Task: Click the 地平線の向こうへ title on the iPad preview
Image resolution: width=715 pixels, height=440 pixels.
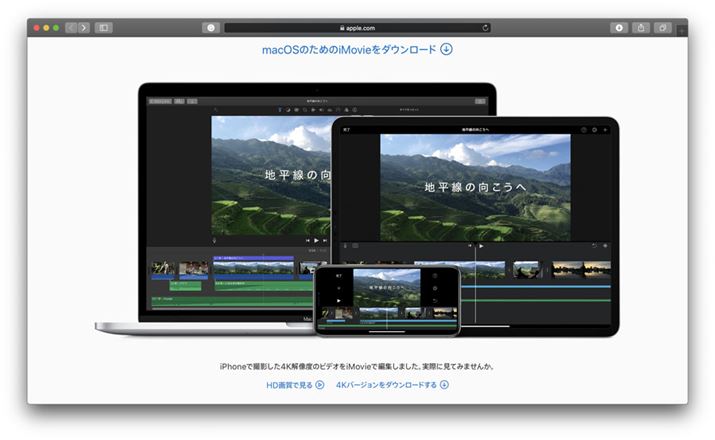Action: click(475, 187)
